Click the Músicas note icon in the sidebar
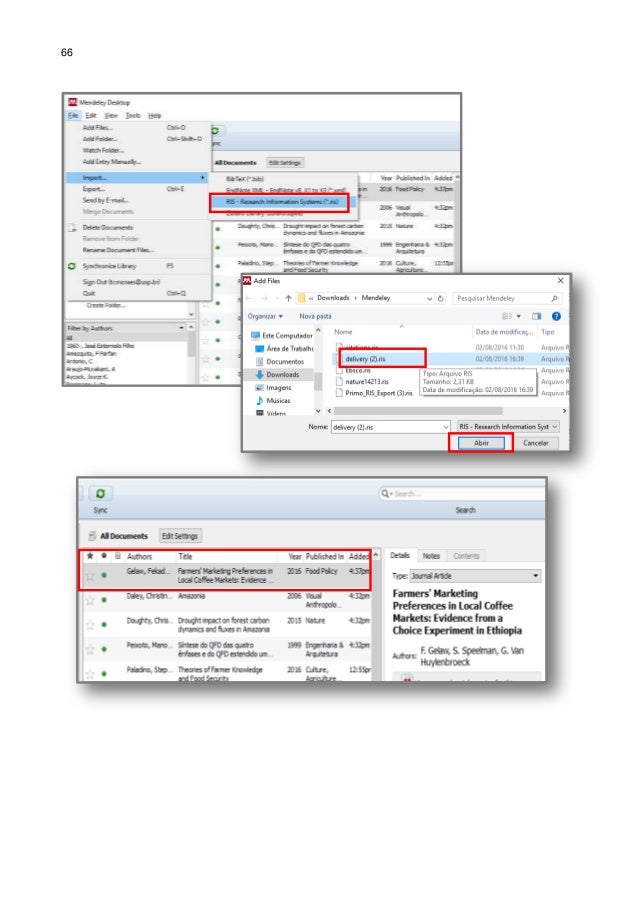The height and width of the screenshot is (903, 638). [x=260, y=400]
